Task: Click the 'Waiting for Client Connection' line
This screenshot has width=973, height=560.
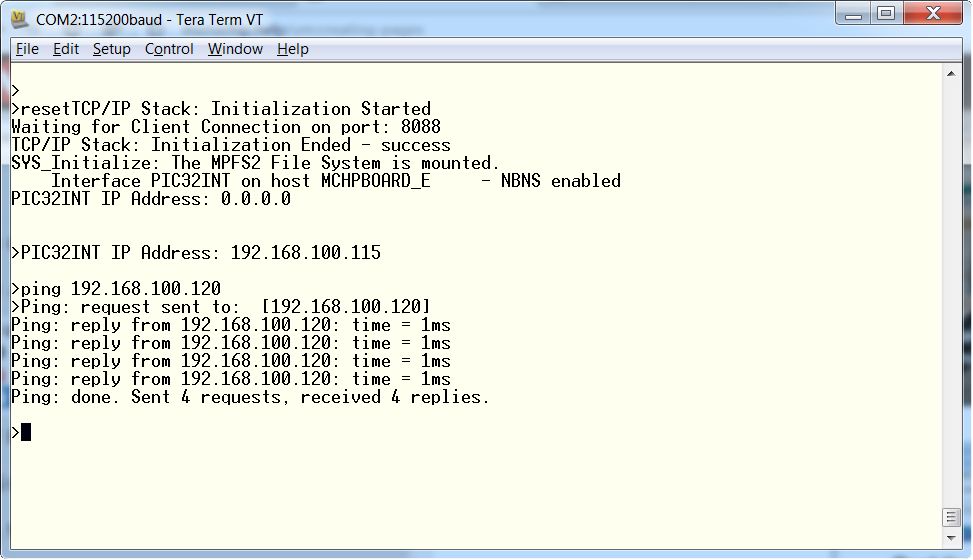Action: tap(225, 127)
